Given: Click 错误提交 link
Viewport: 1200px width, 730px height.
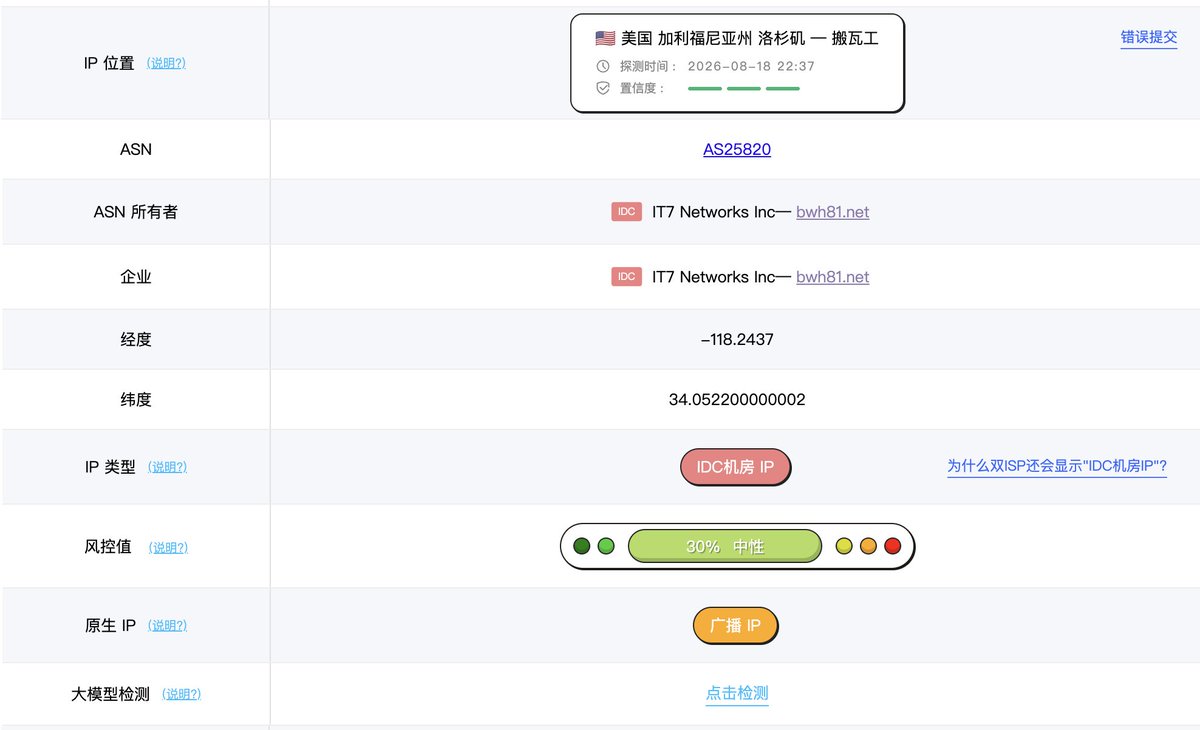Looking at the screenshot, I should tap(1149, 38).
